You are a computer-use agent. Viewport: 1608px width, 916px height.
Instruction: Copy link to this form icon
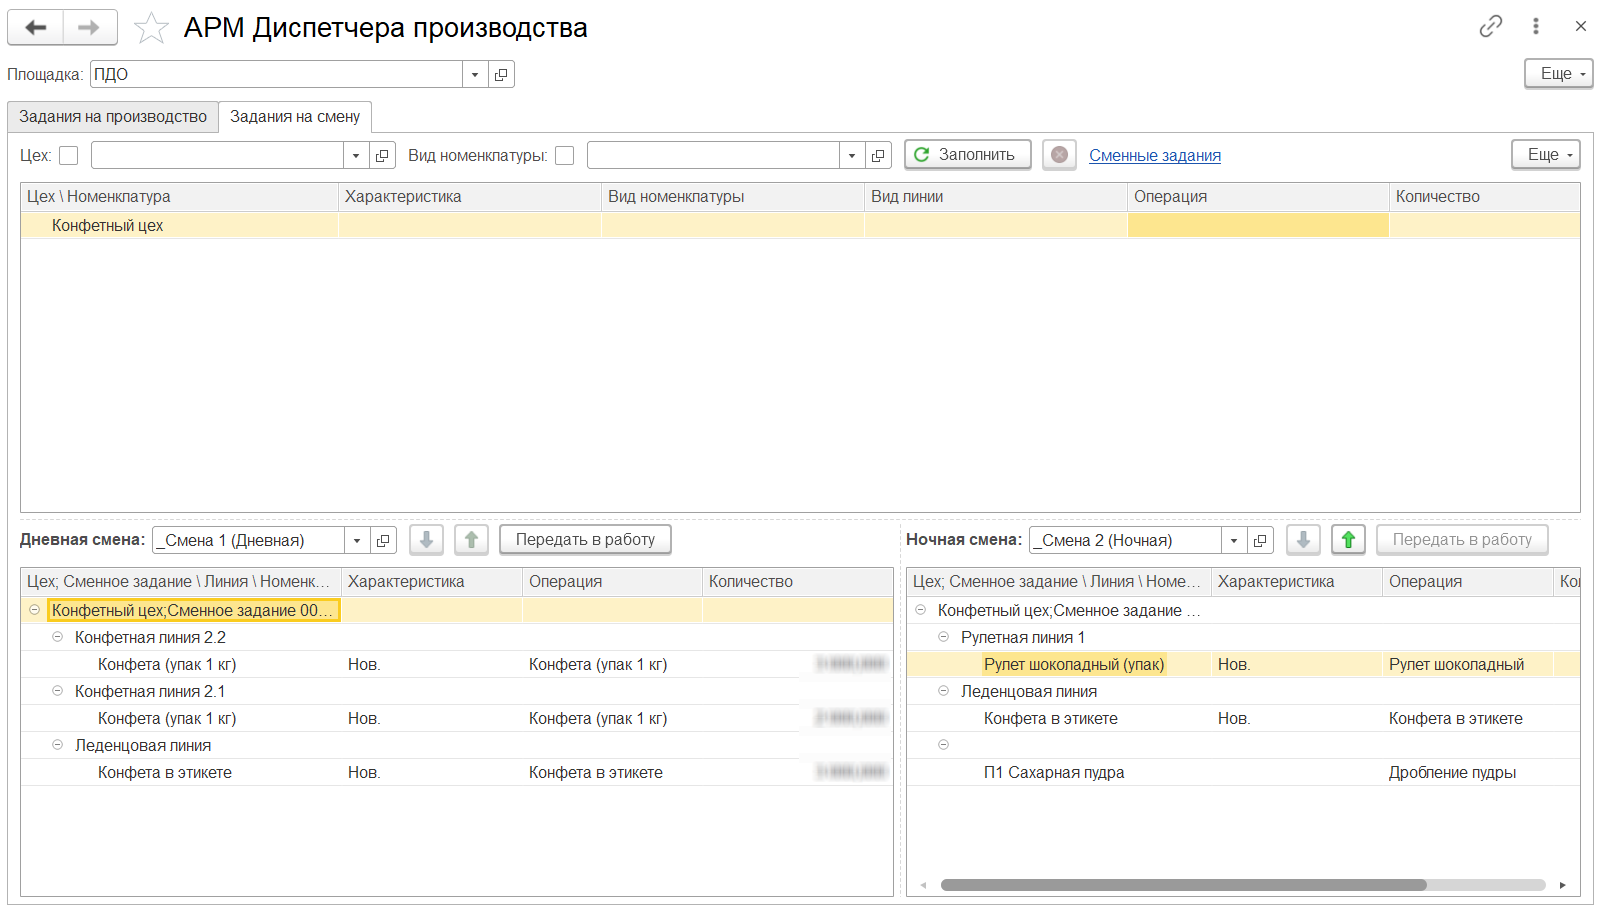pos(1490,26)
